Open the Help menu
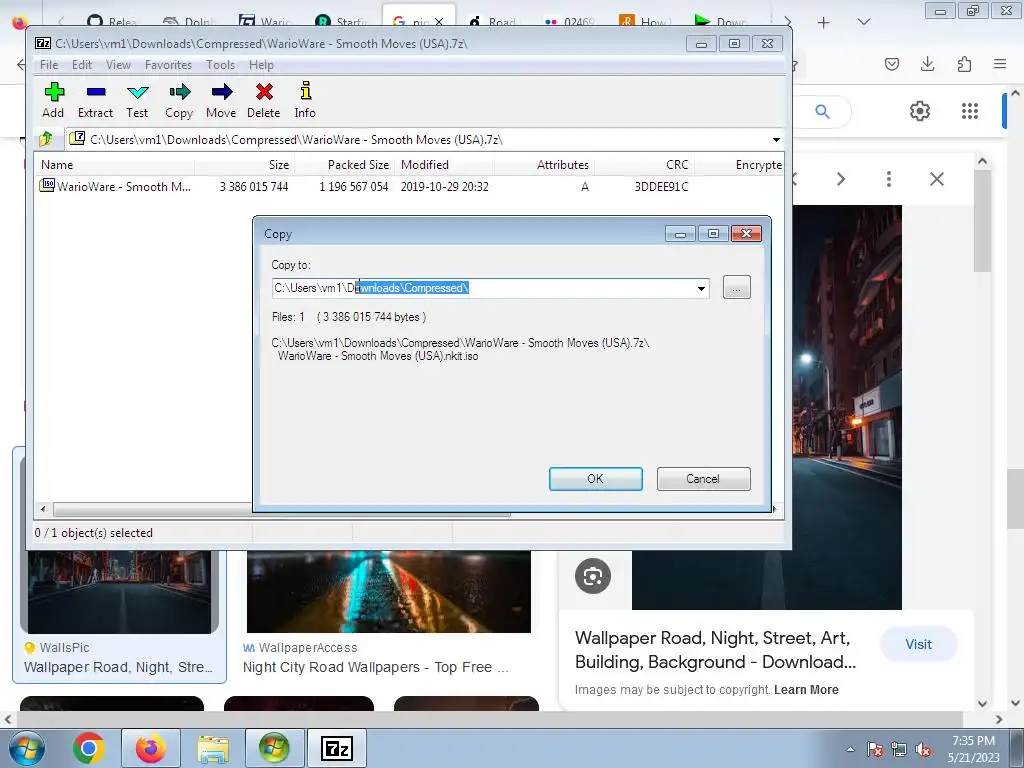Screen dimensions: 1024x768 pyautogui.click(x=261, y=65)
